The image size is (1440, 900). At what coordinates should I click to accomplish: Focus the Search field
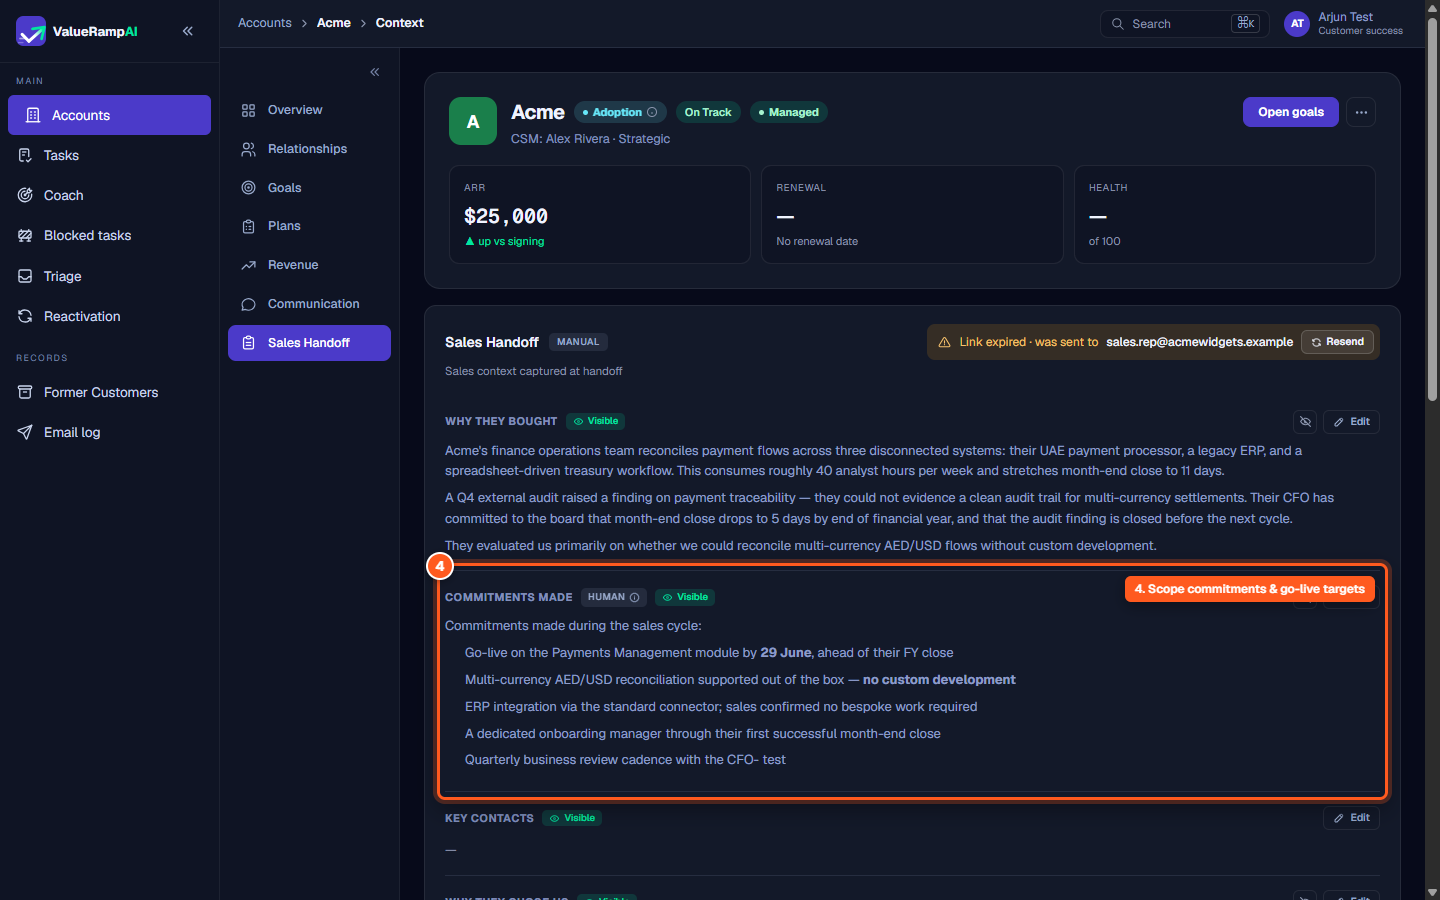click(x=1185, y=24)
